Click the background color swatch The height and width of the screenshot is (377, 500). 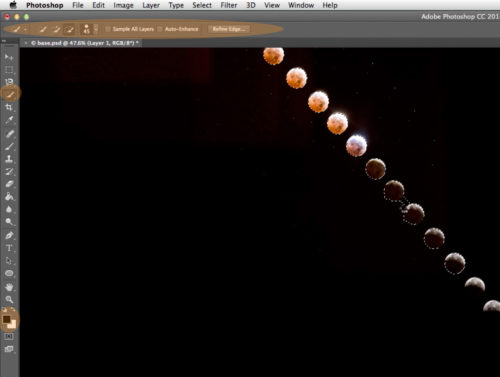click(12, 325)
